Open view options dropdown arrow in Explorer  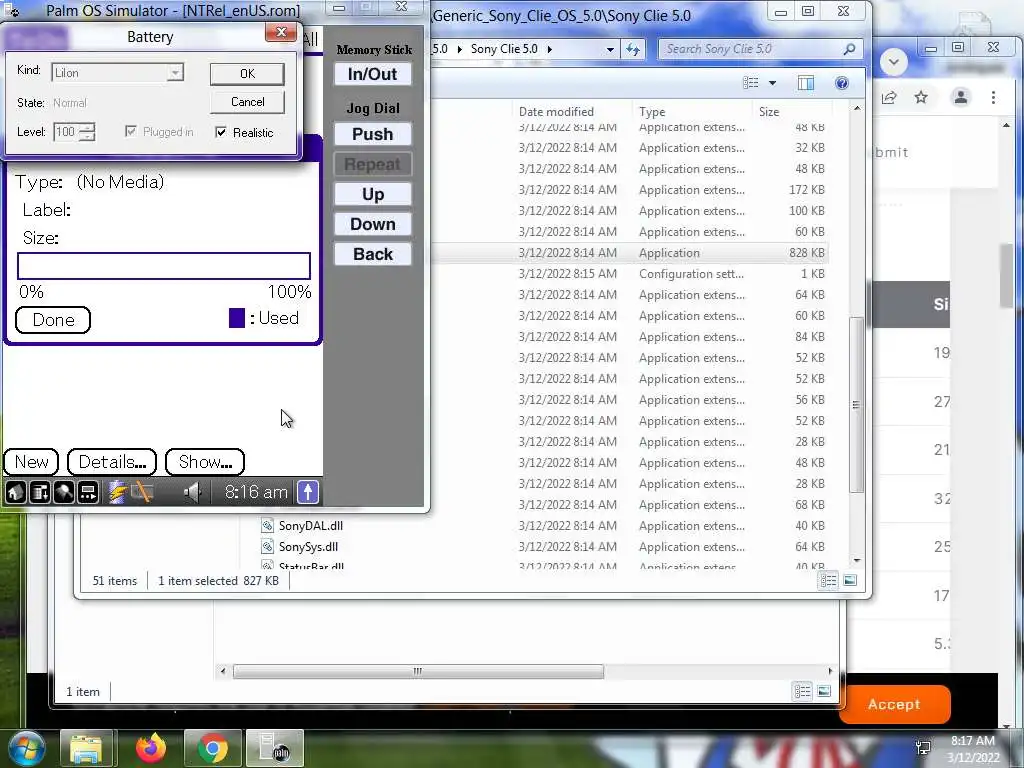click(773, 83)
